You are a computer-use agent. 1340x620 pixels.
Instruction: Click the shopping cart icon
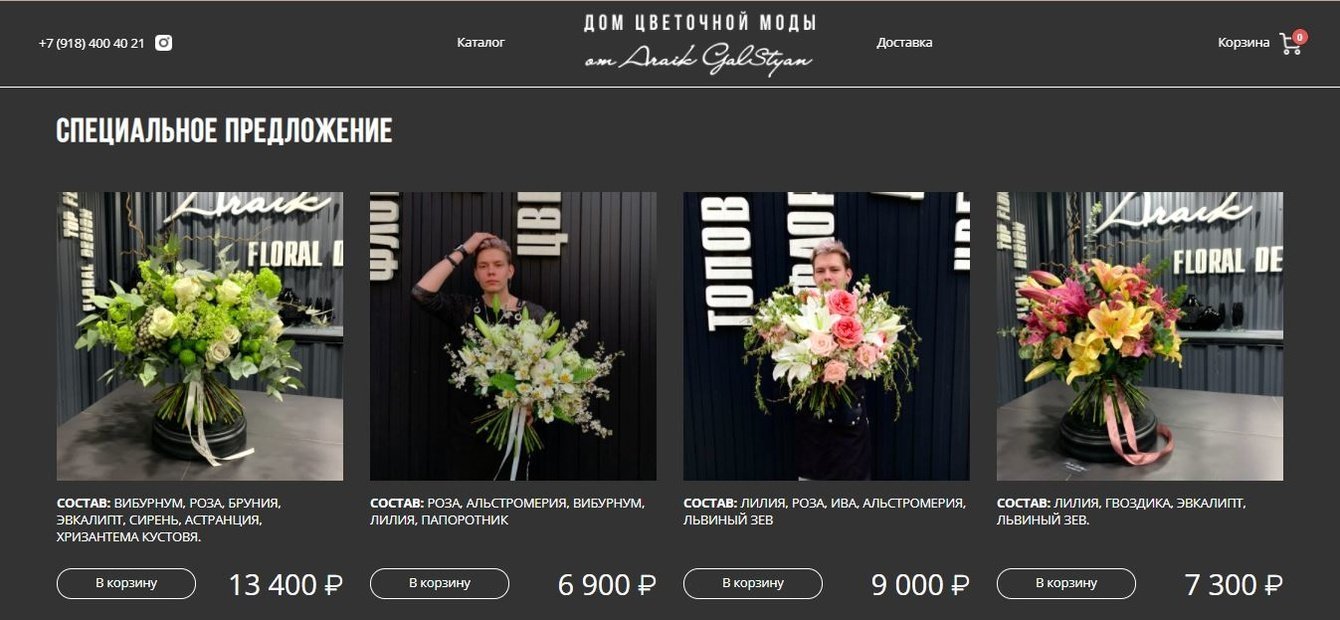coord(1290,44)
